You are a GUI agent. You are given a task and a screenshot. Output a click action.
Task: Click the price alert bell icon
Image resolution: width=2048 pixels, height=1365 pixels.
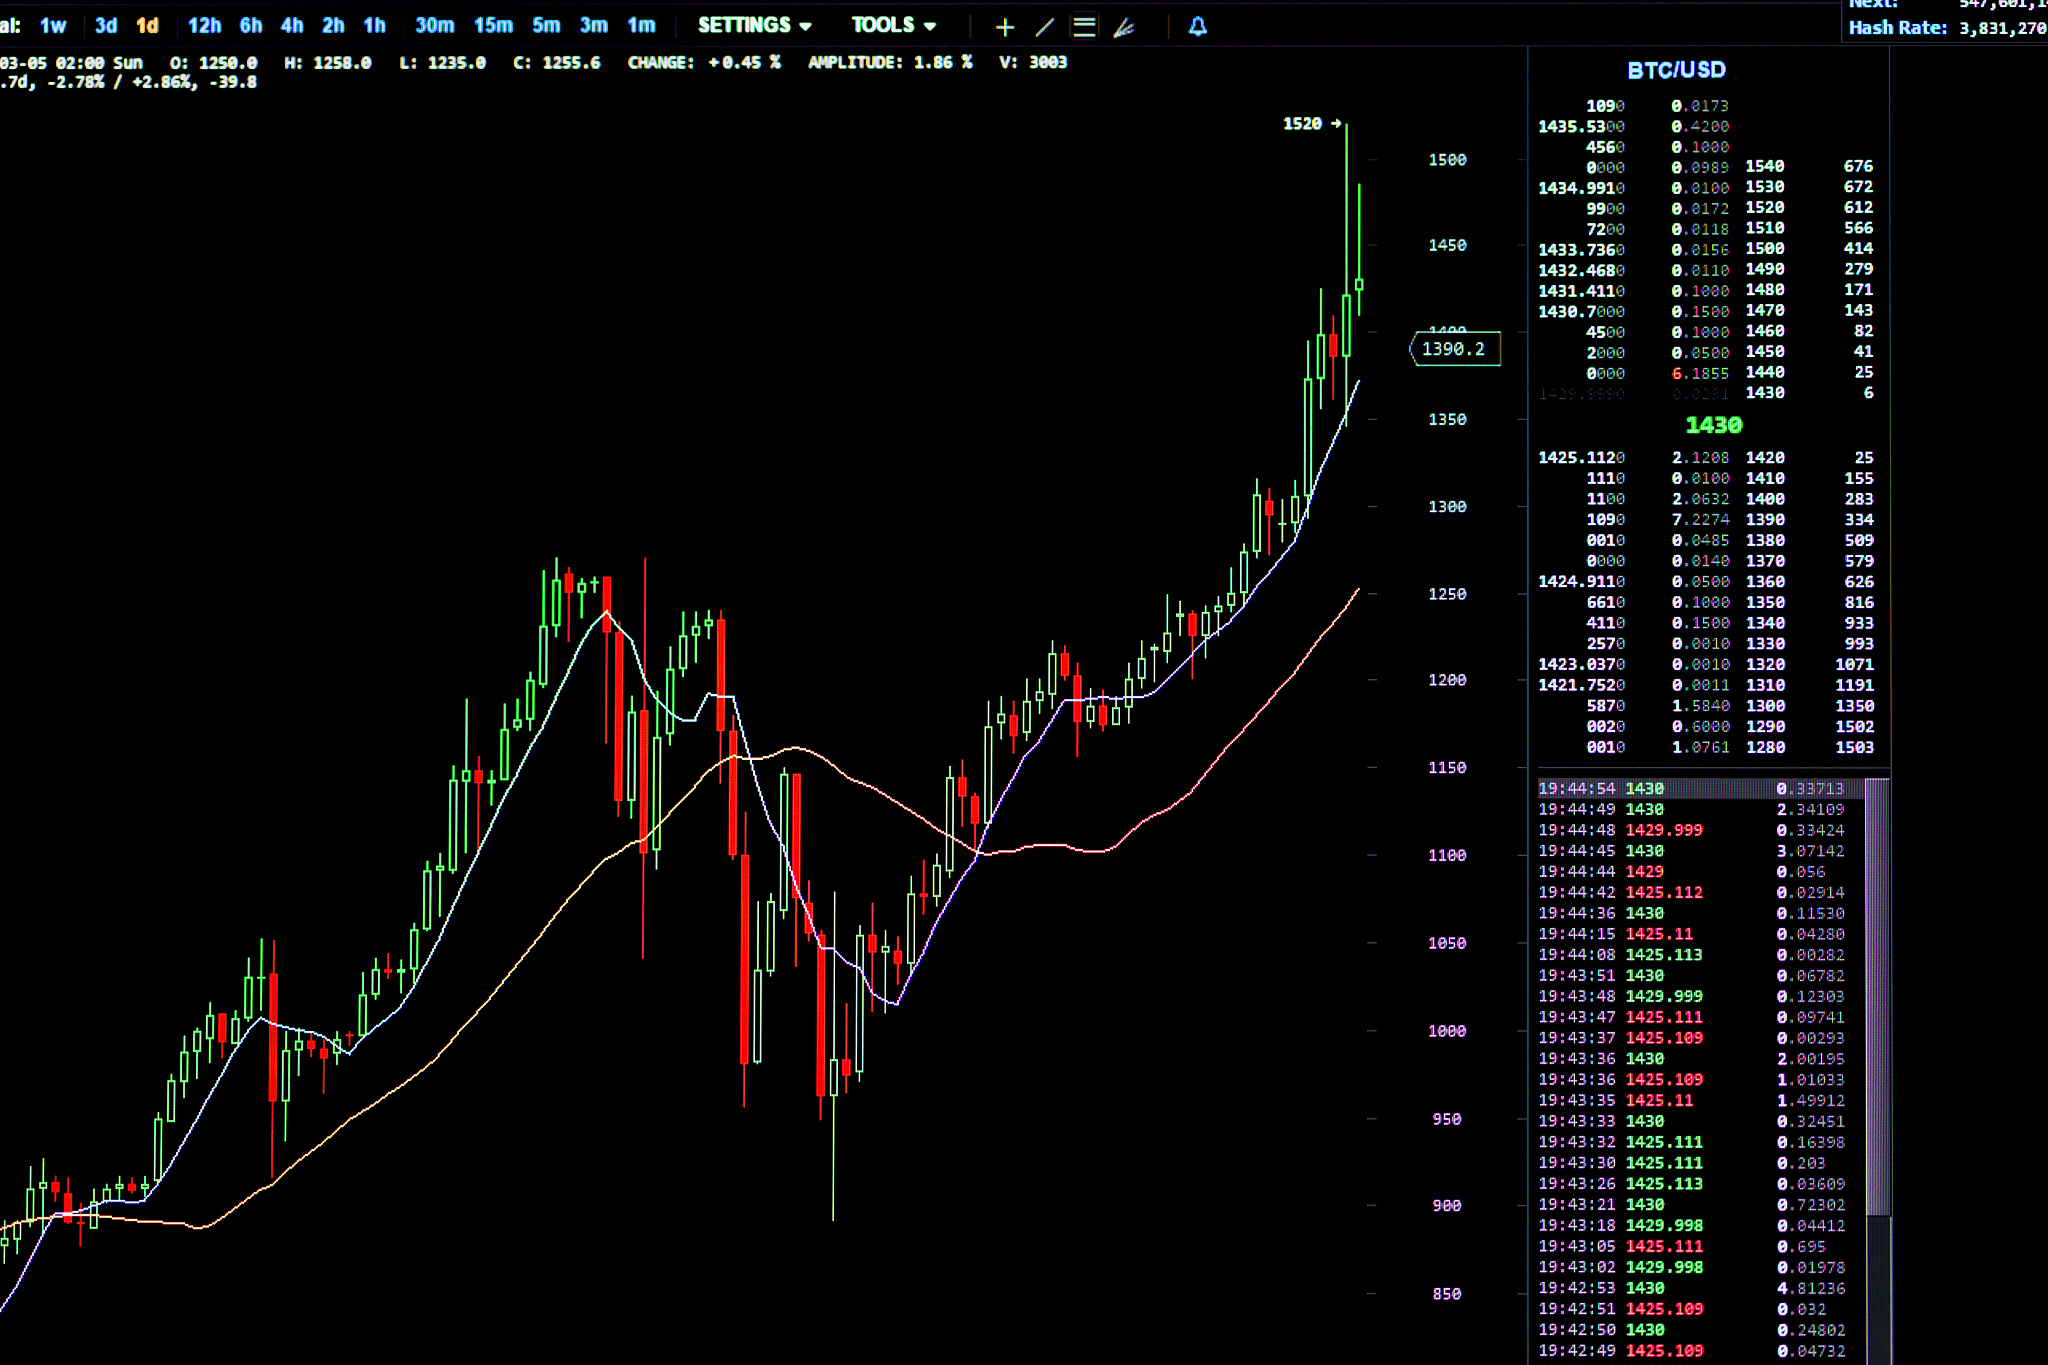click(x=1197, y=27)
